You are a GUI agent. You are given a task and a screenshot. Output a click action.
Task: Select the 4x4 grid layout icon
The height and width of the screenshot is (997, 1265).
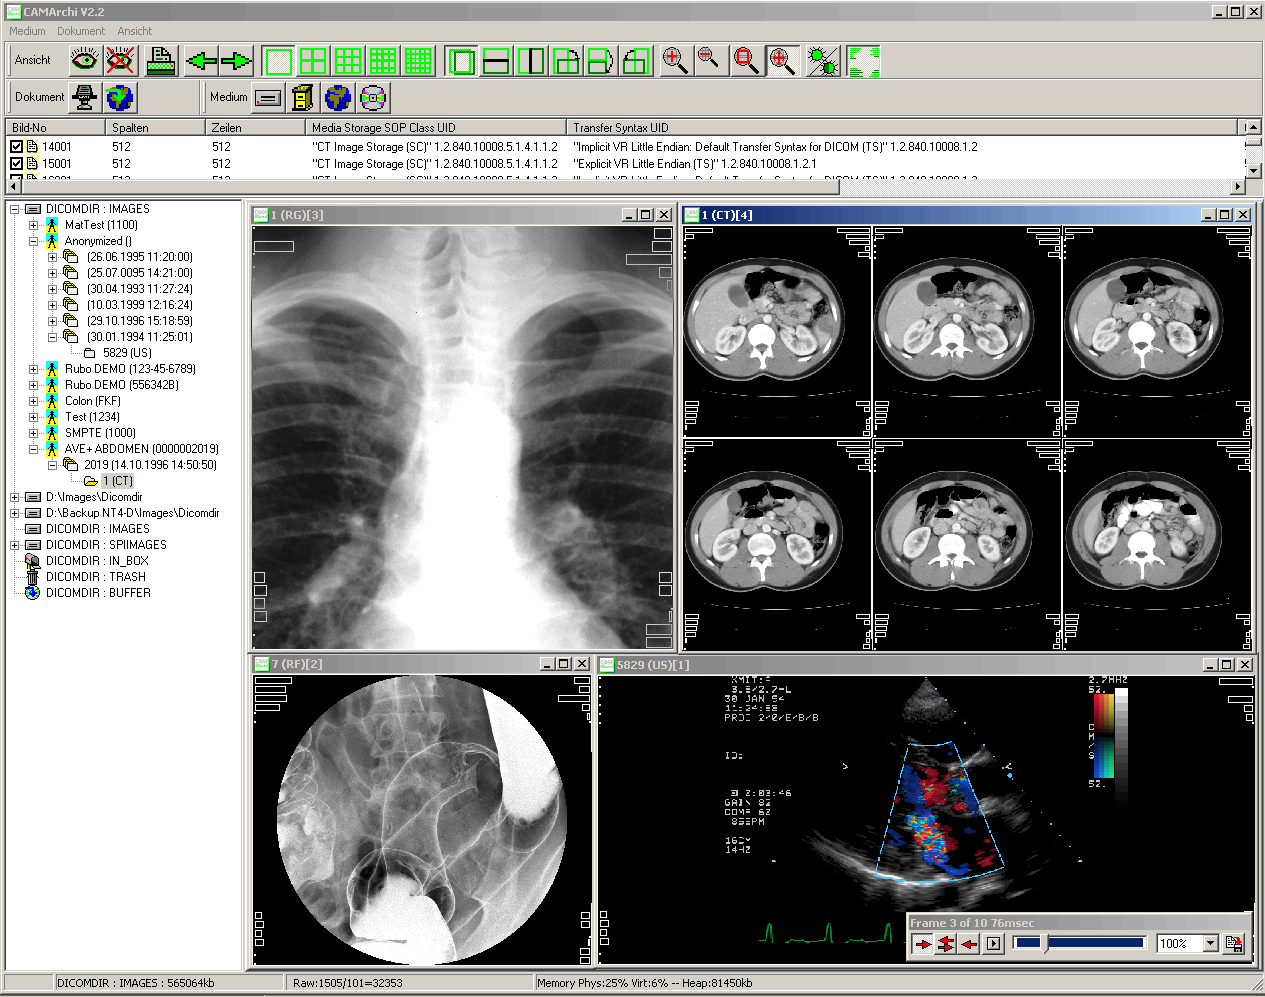[383, 61]
